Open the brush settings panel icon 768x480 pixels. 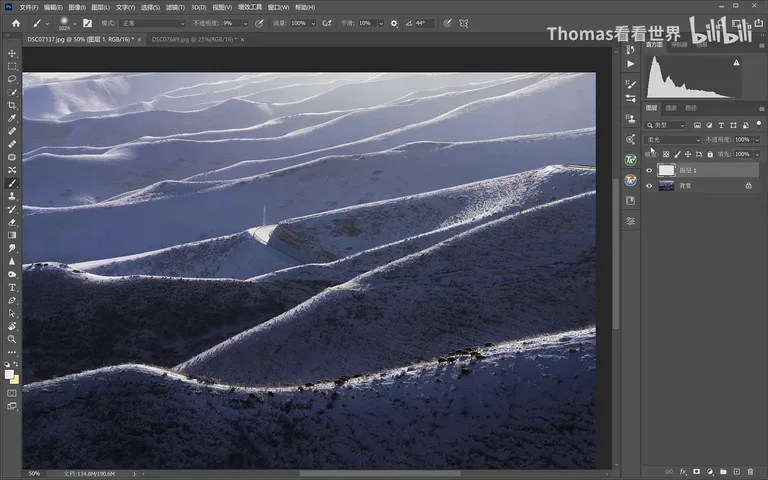[x=88, y=23]
